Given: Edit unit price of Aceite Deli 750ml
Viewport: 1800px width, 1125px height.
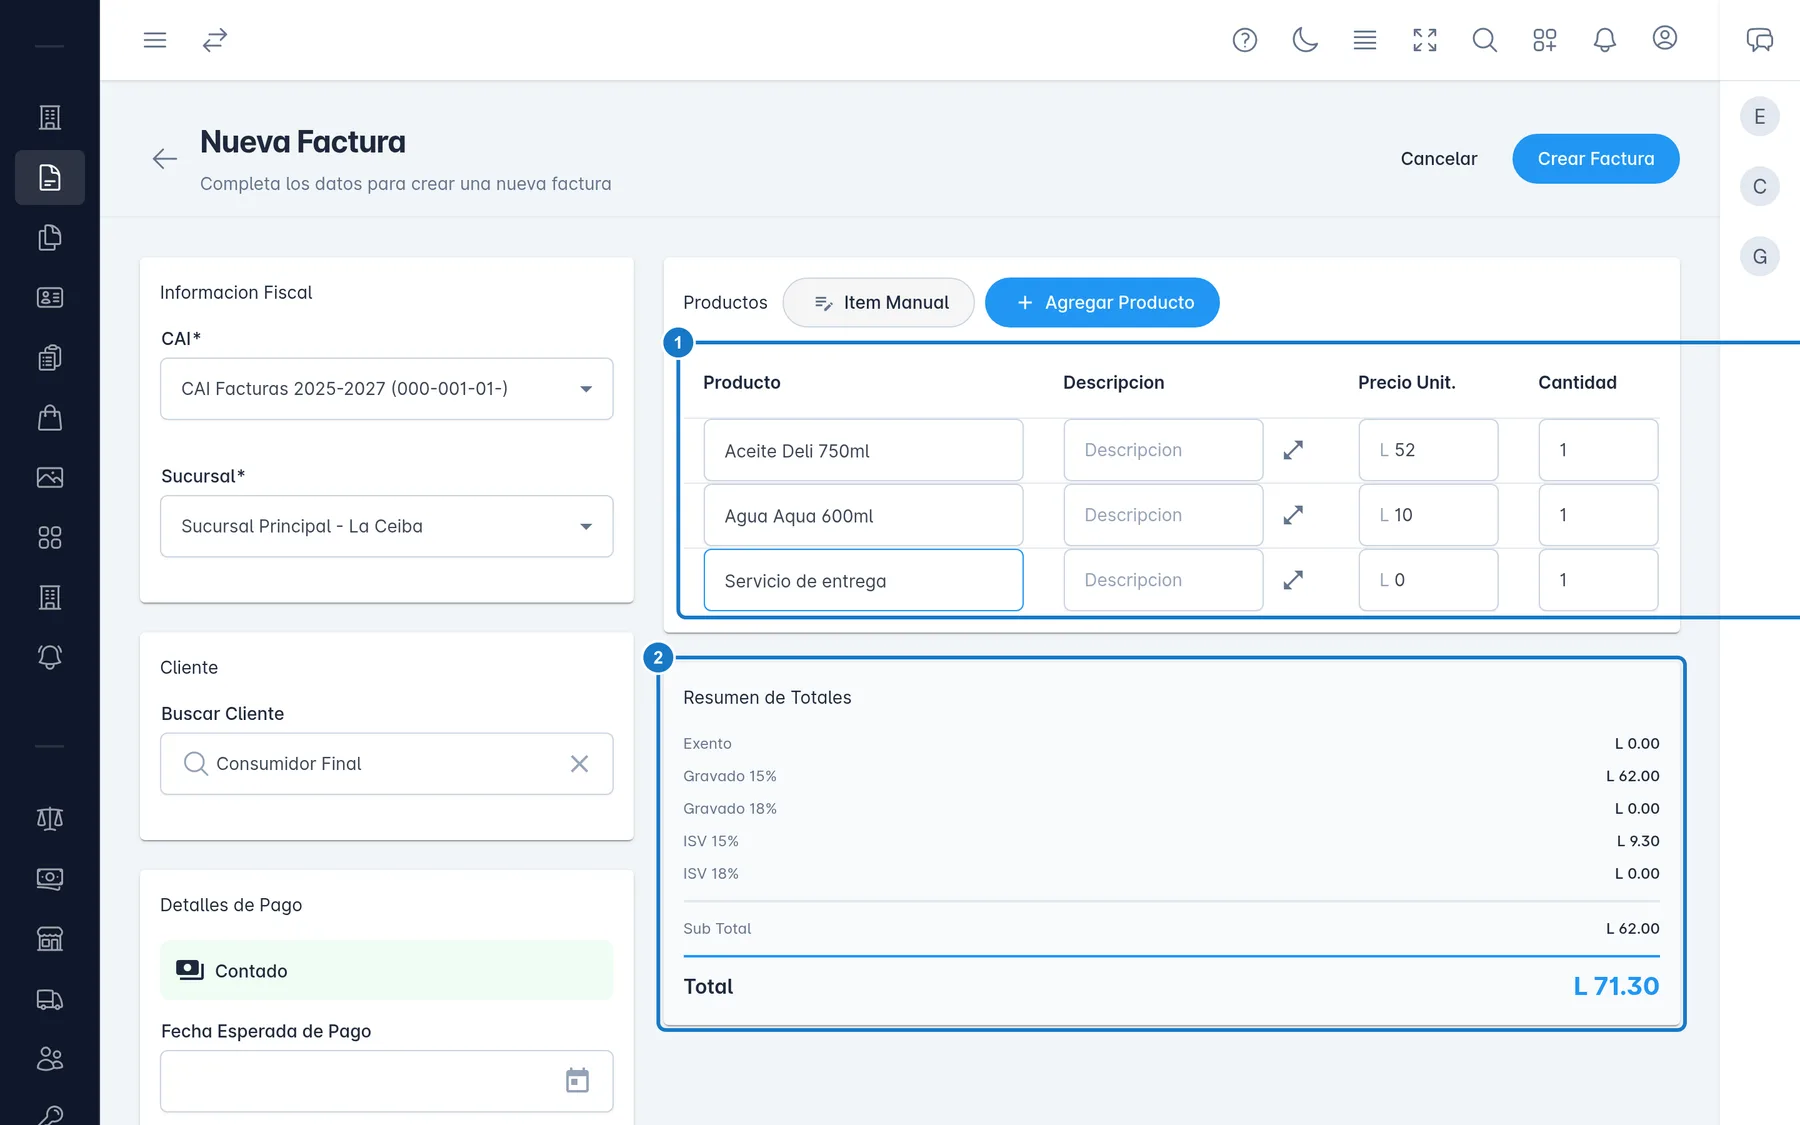Looking at the screenshot, I should [1428, 450].
